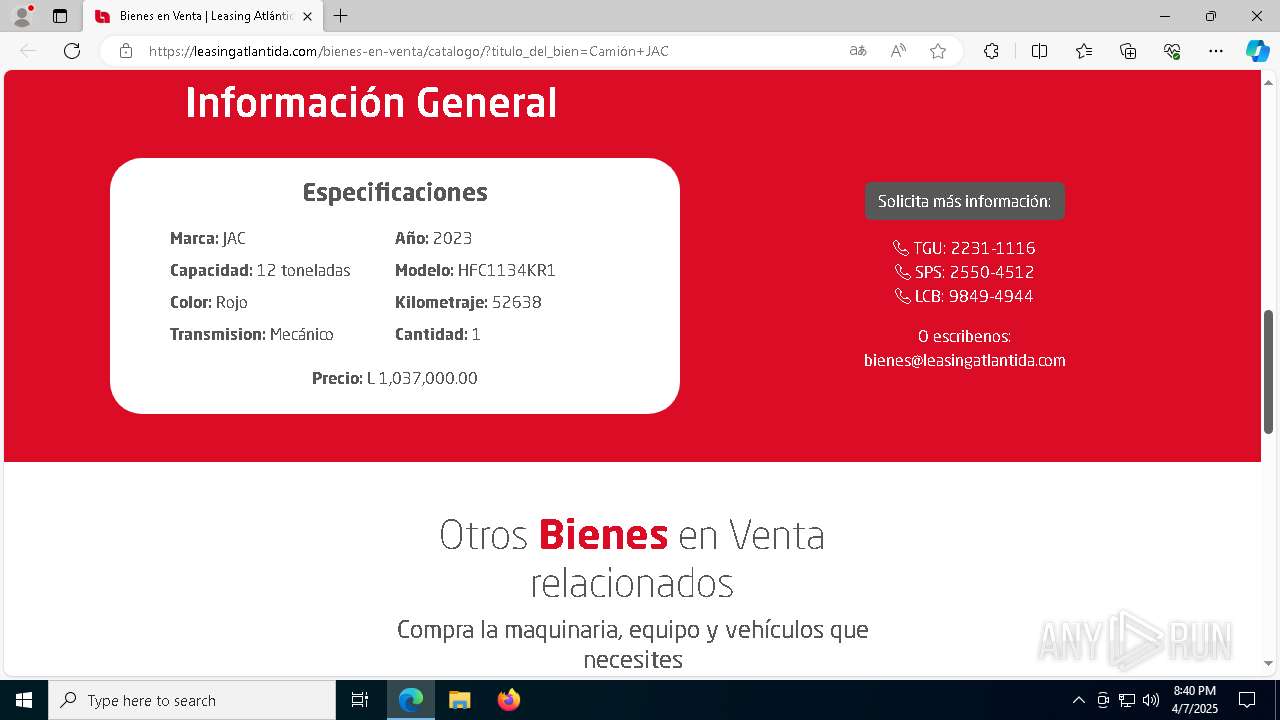
Task: Open the tab actions menu icon
Action: coord(60,16)
